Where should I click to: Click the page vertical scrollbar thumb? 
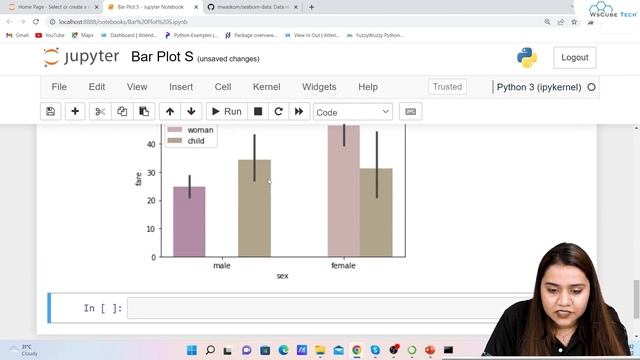click(x=636, y=299)
